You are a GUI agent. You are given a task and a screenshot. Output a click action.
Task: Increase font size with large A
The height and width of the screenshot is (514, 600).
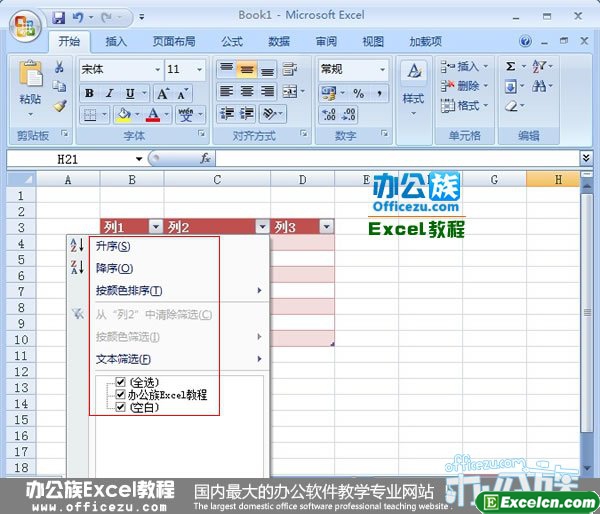point(163,93)
